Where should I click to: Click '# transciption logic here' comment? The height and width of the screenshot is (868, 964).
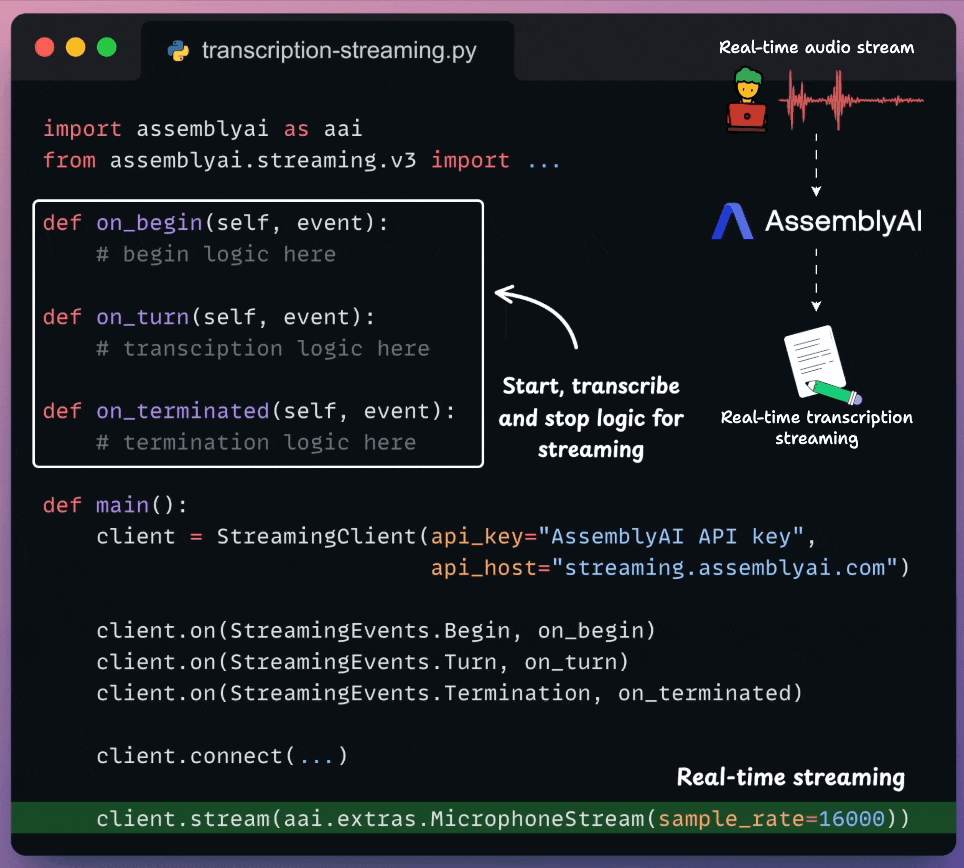263,349
